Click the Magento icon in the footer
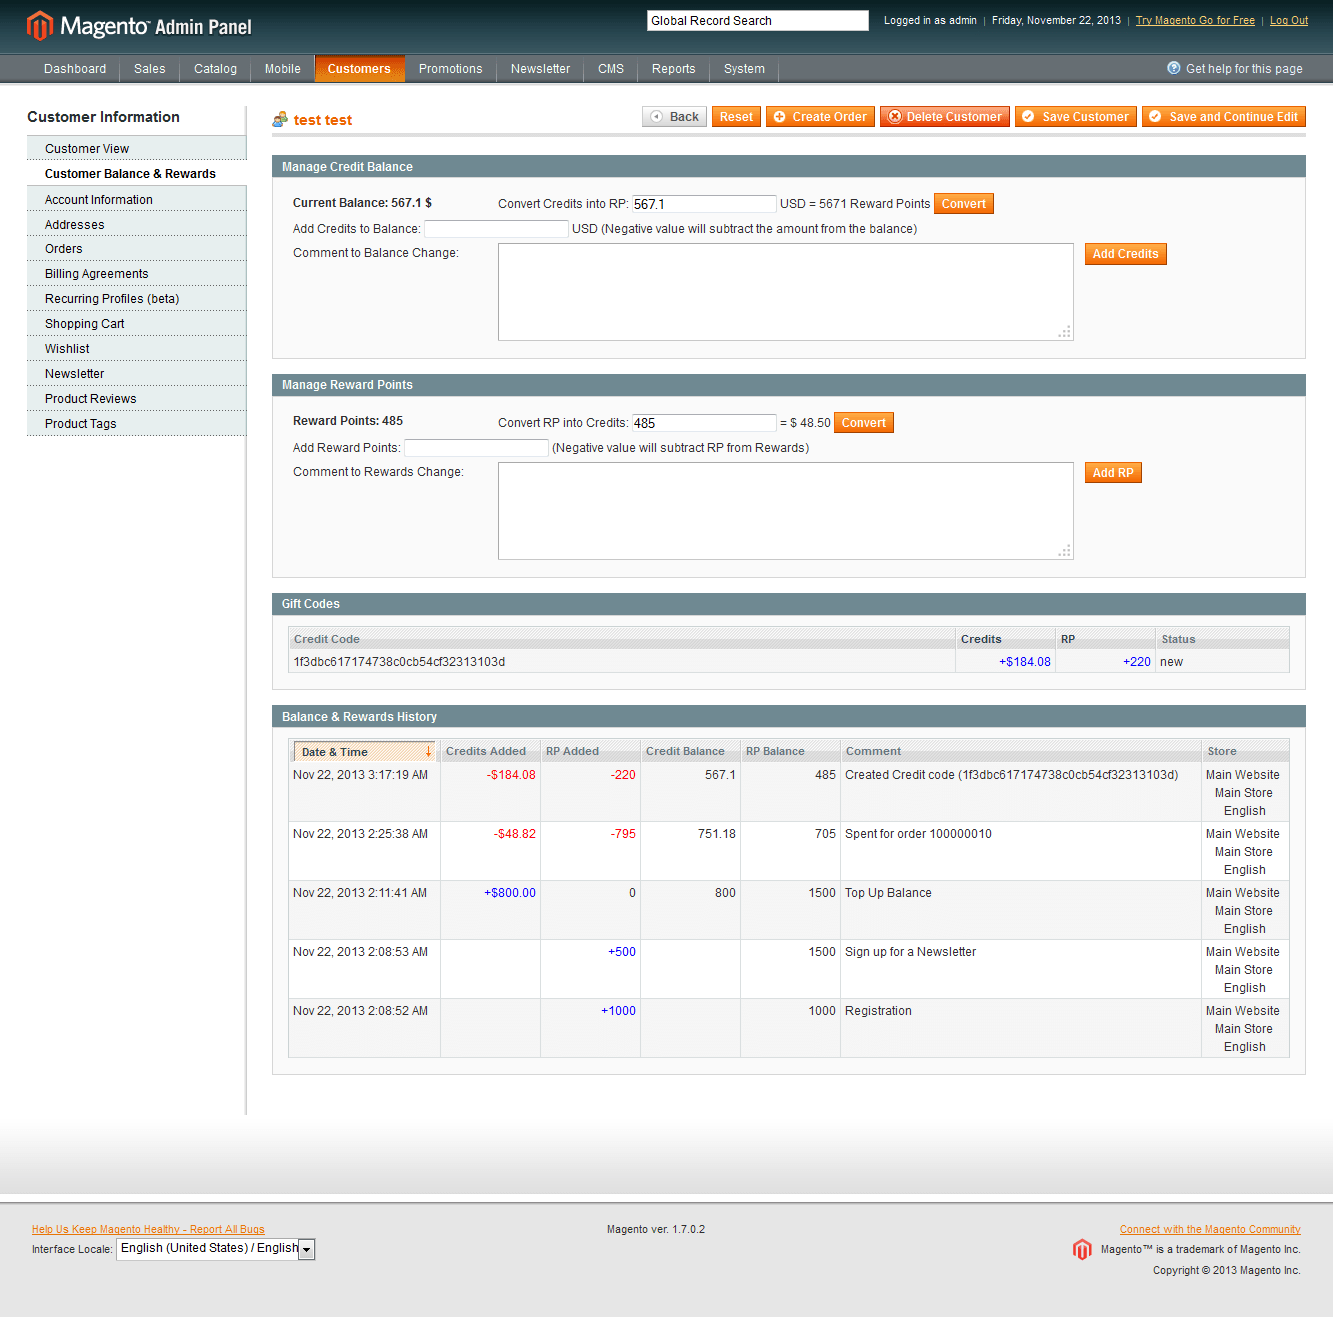The height and width of the screenshot is (1317, 1333). [1082, 1249]
